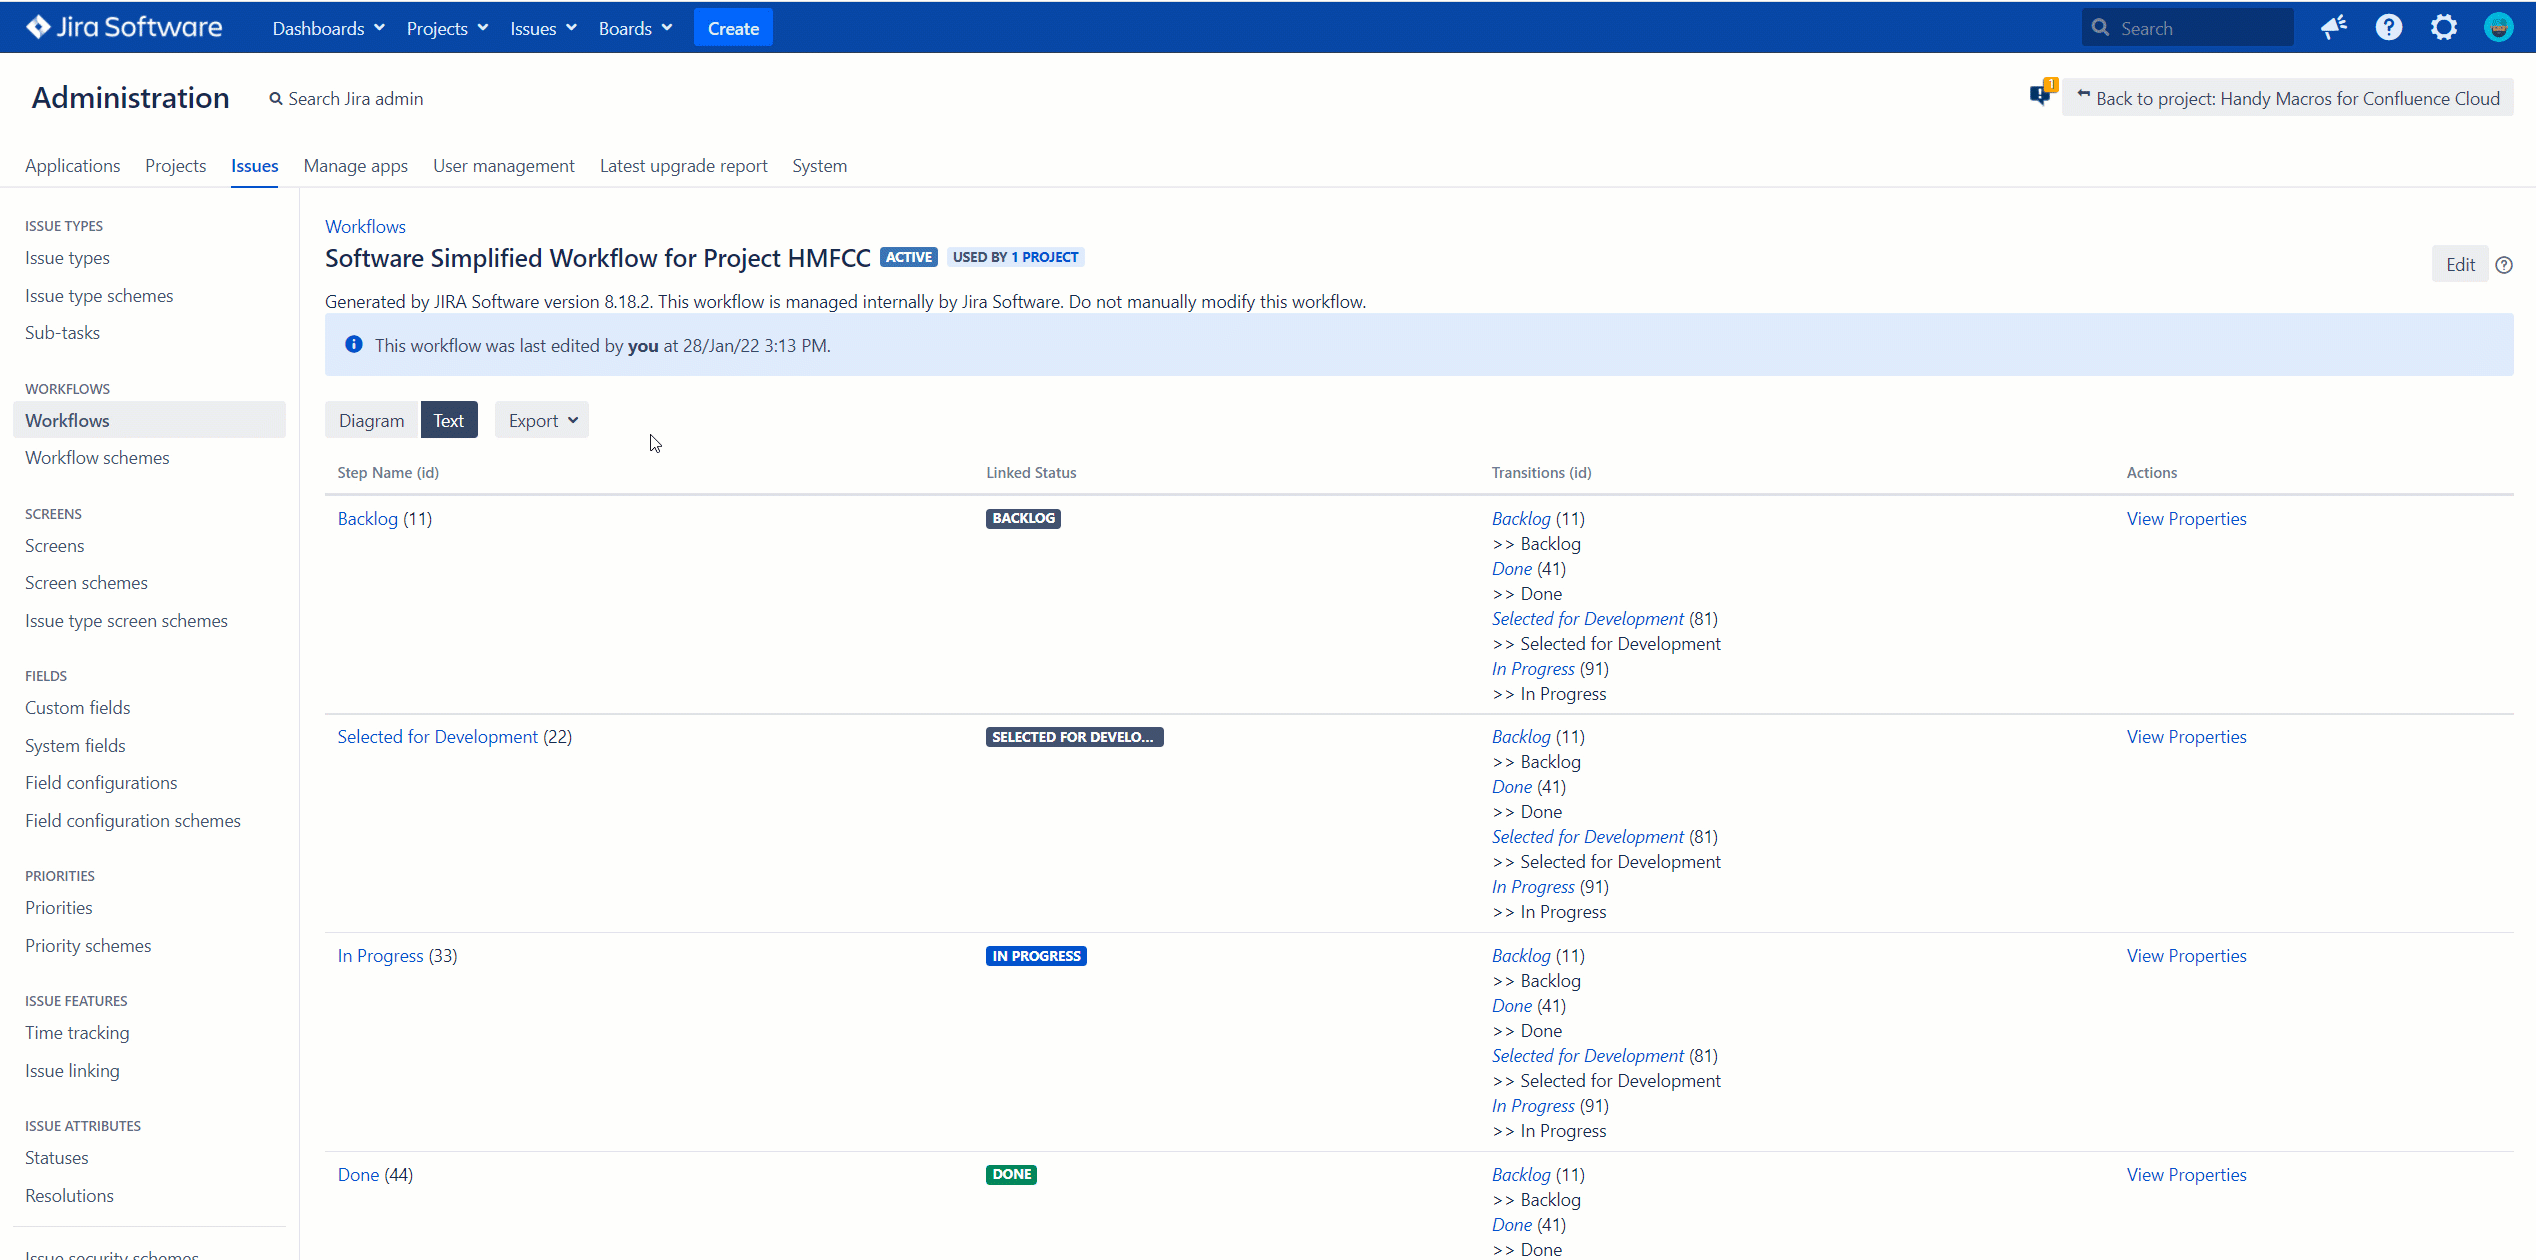
Task: Switch to the System admin tab
Action: coord(819,166)
